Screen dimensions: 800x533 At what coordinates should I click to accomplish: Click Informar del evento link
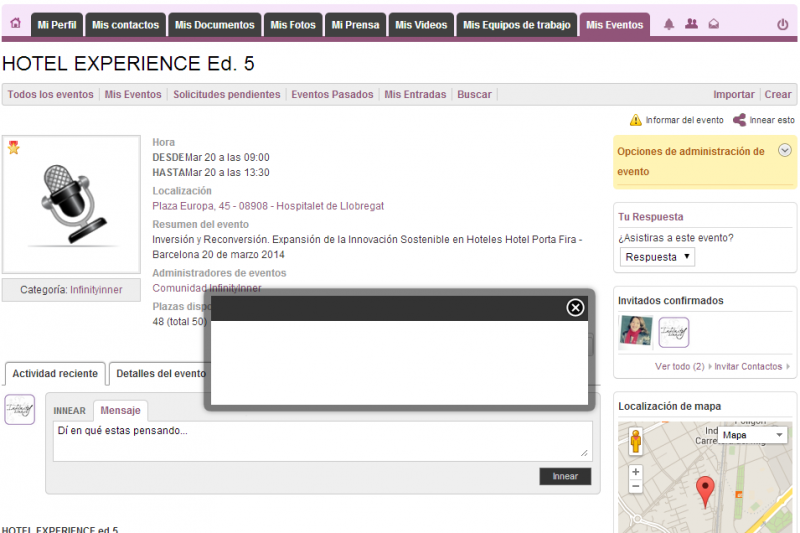(x=684, y=120)
